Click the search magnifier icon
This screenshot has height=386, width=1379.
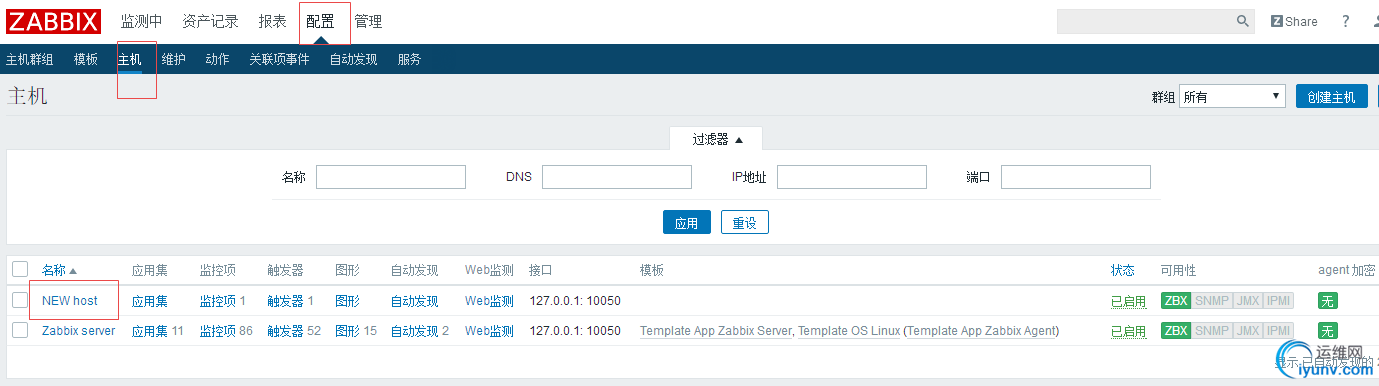1243,21
